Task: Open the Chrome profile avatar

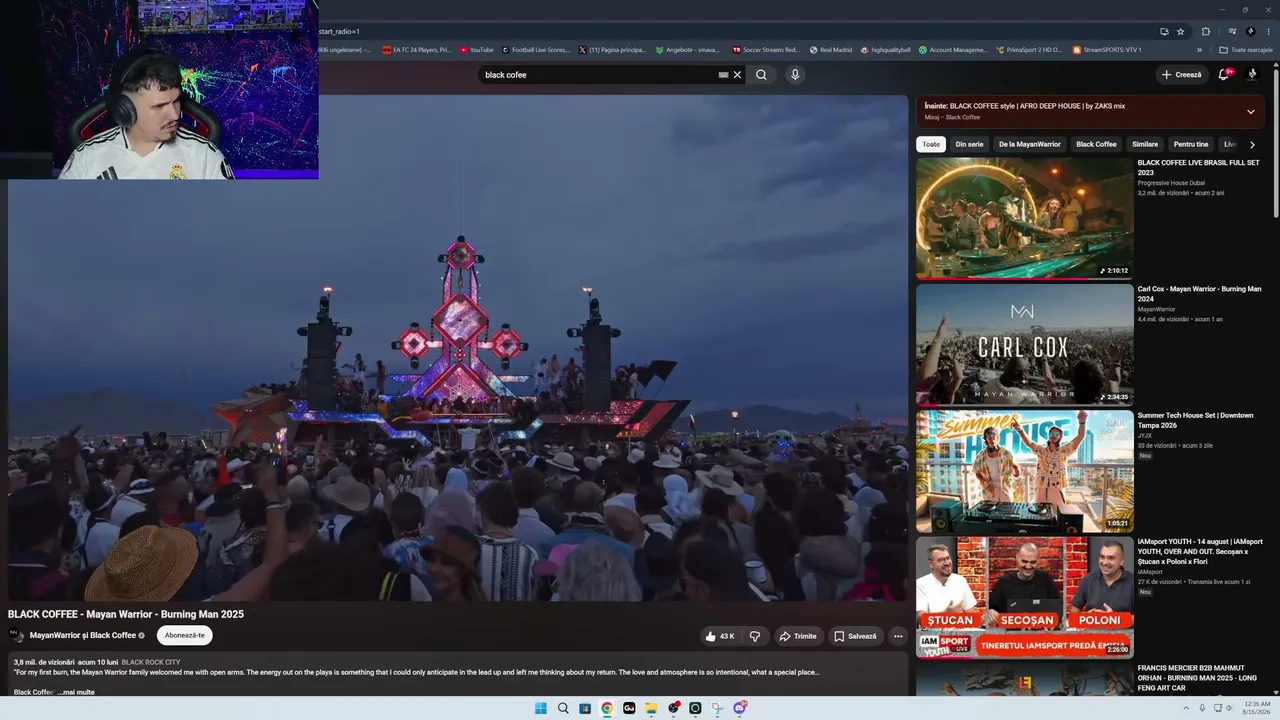Action: pyautogui.click(x=1250, y=31)
